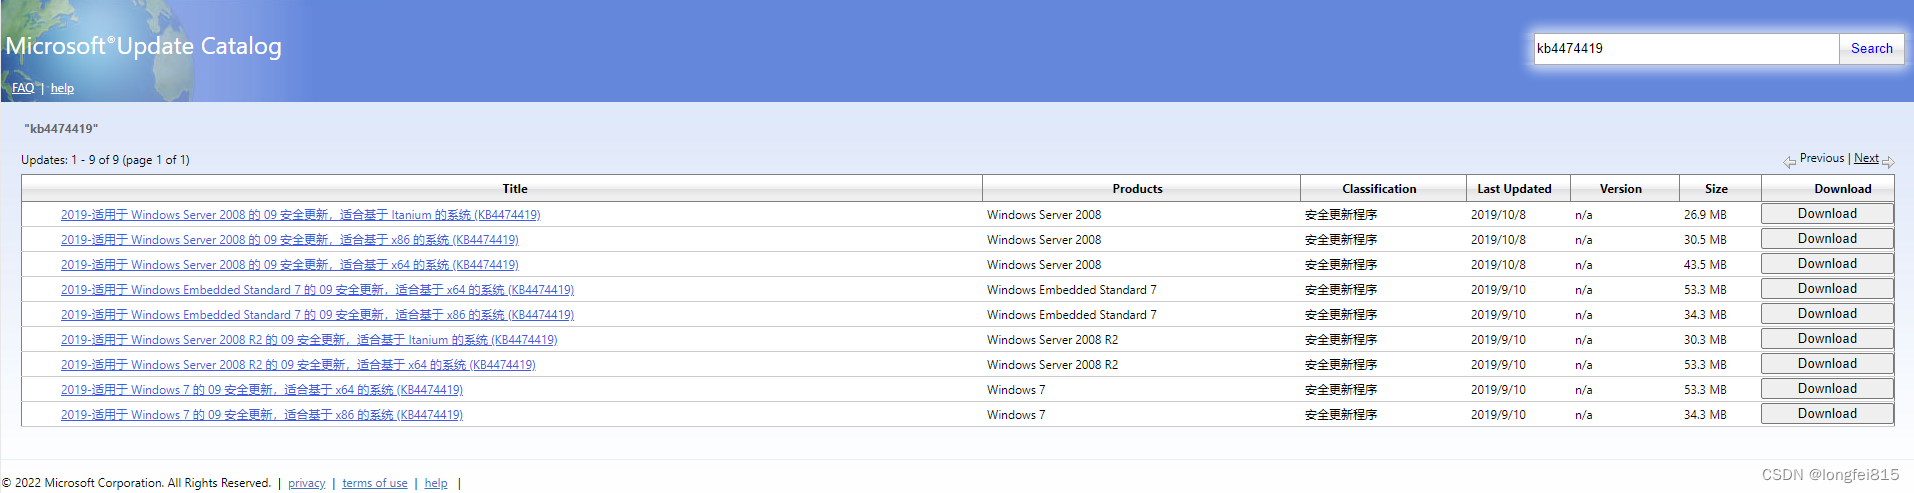Focus the kb4474419 search input field
Screen dimensions: 1914x493
(x=1686, y=48)
